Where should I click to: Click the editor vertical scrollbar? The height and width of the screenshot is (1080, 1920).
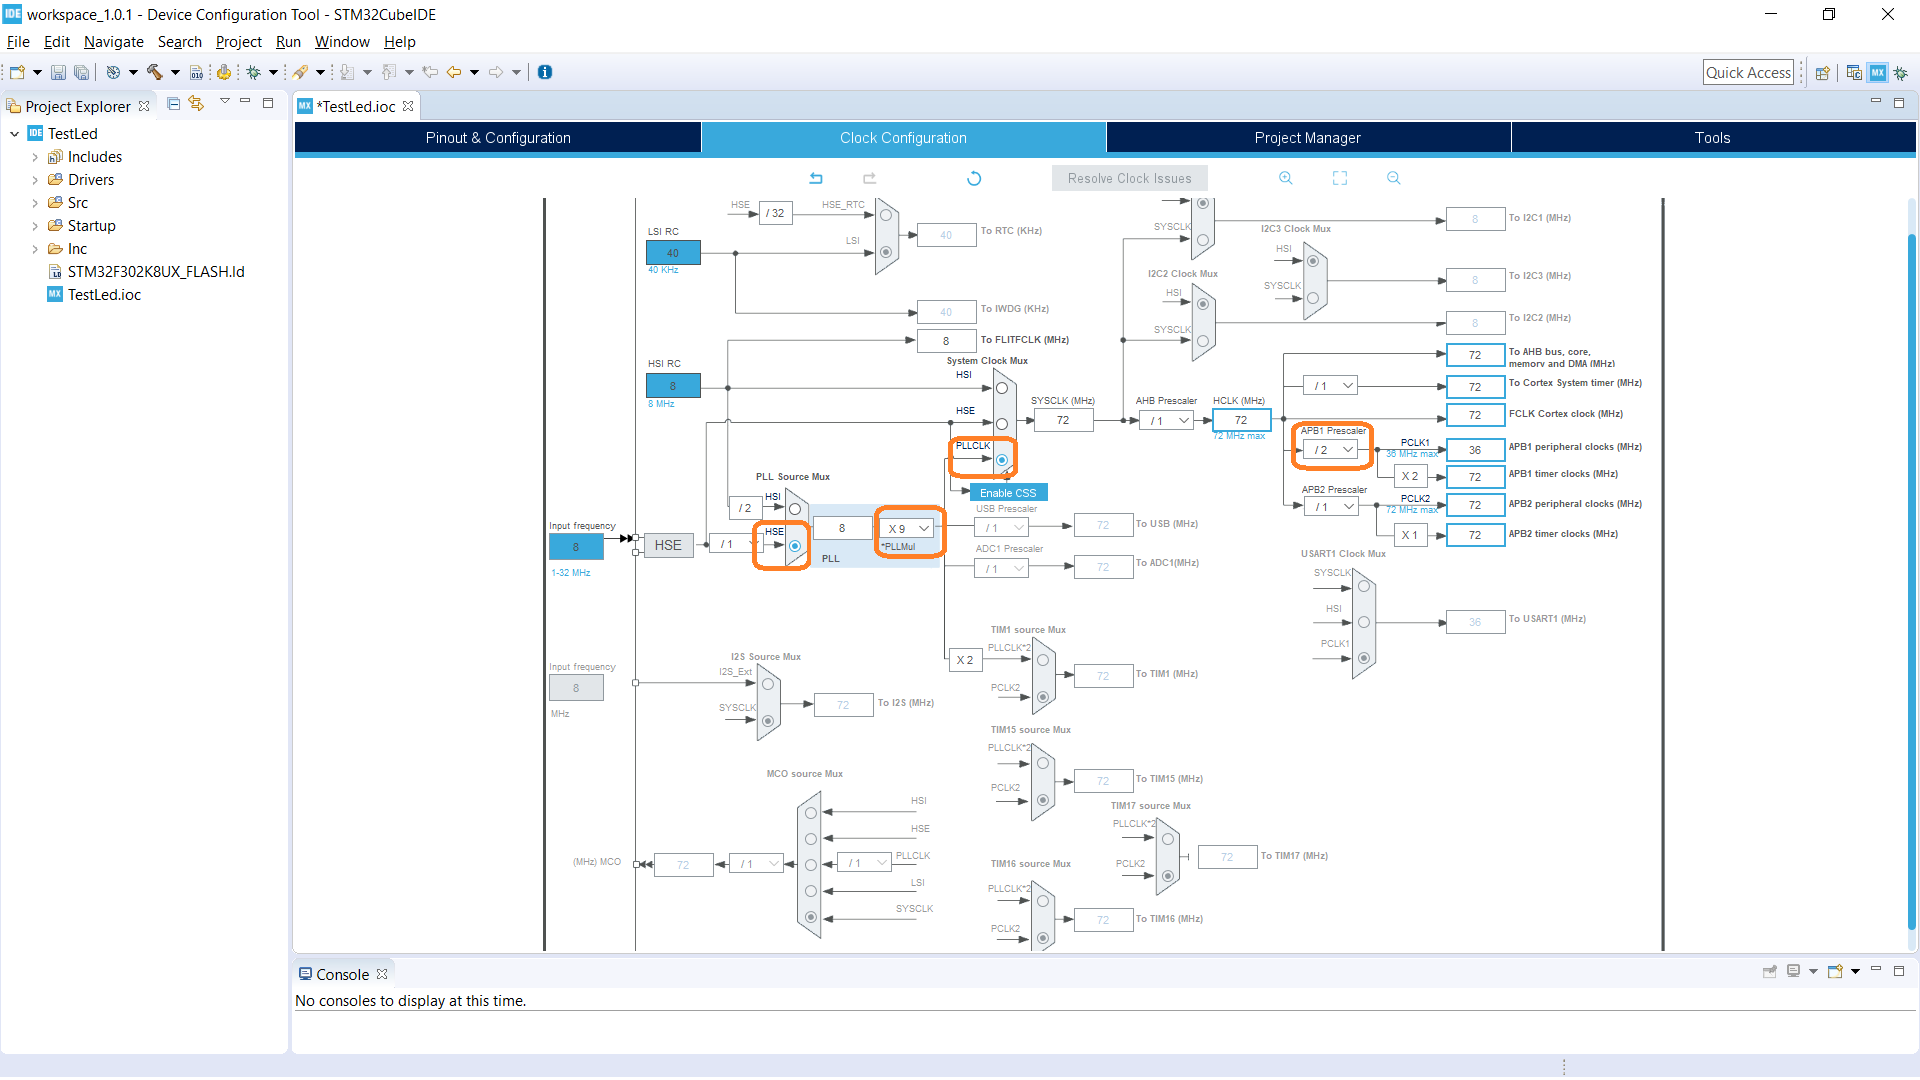1911,580
